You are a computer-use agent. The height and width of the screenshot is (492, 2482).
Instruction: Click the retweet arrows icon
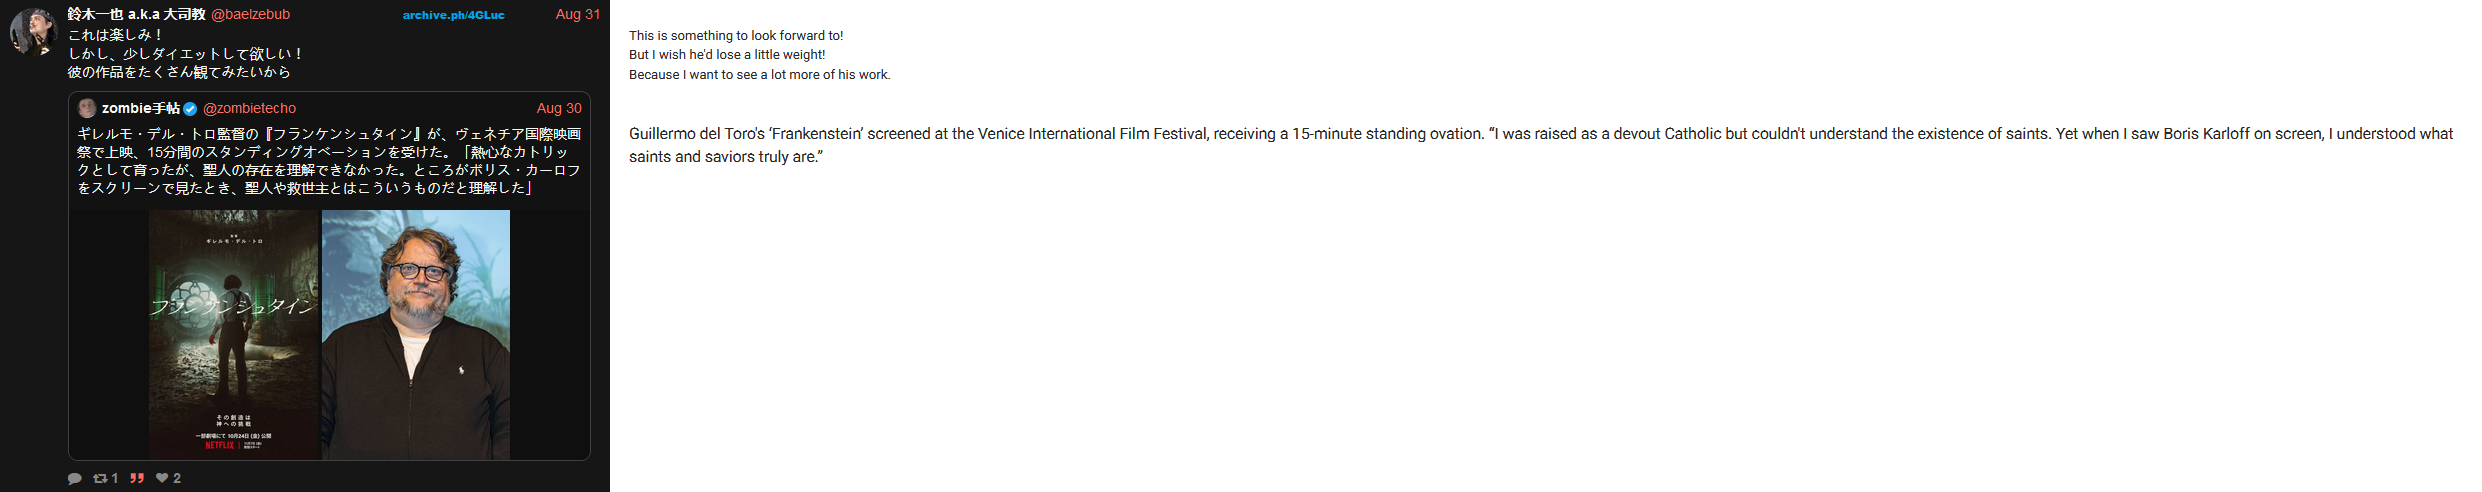coord(100,479)
